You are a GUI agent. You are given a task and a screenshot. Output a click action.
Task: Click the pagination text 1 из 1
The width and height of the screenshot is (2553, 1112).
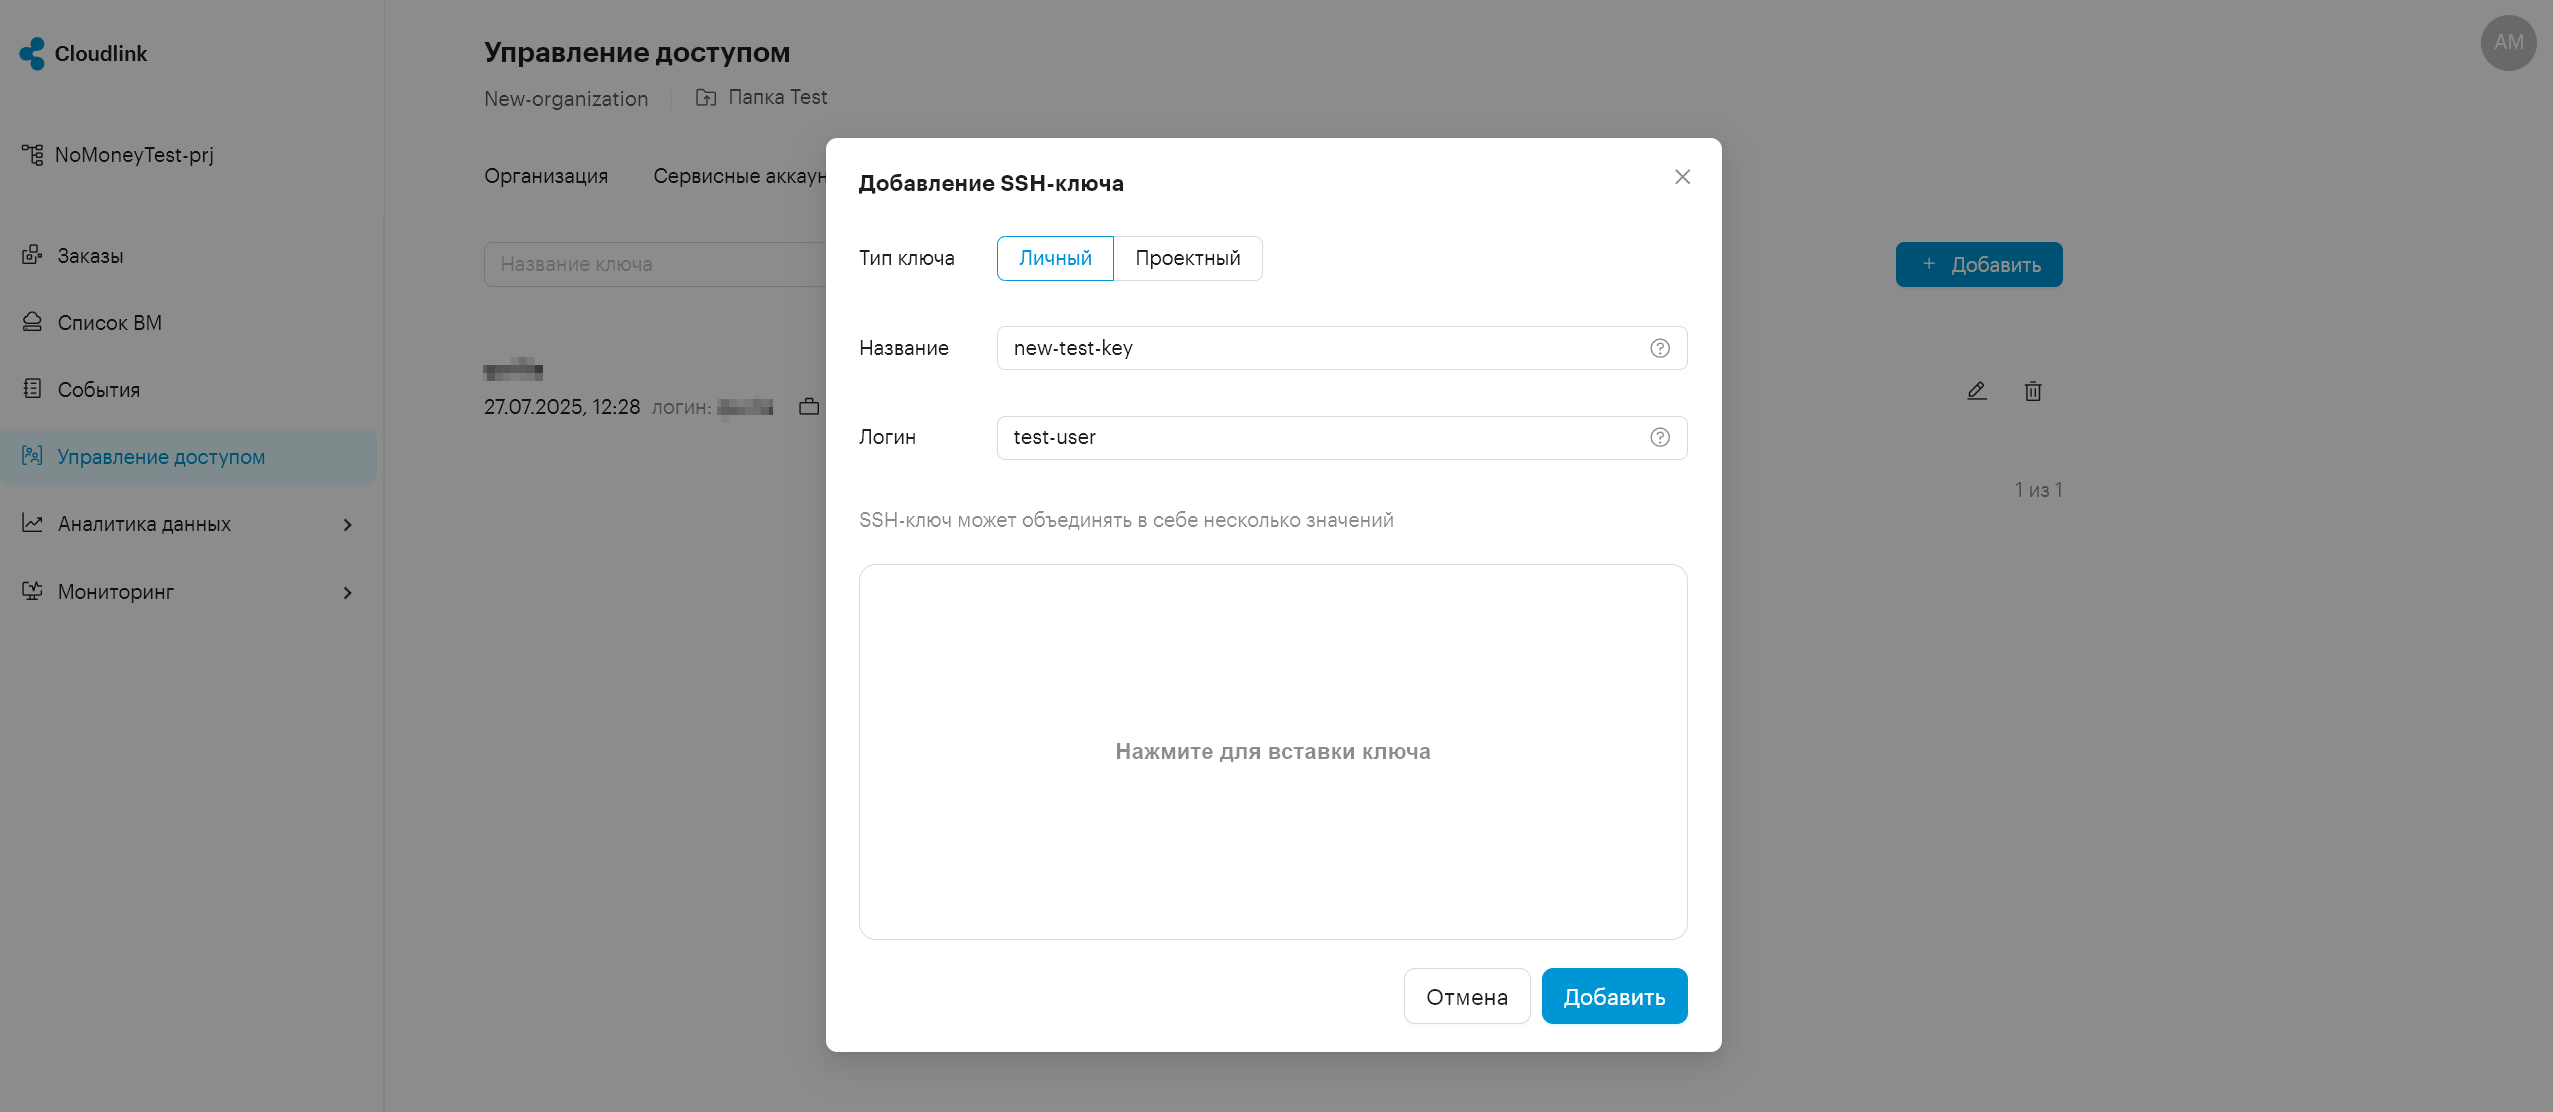[2038, 490]
